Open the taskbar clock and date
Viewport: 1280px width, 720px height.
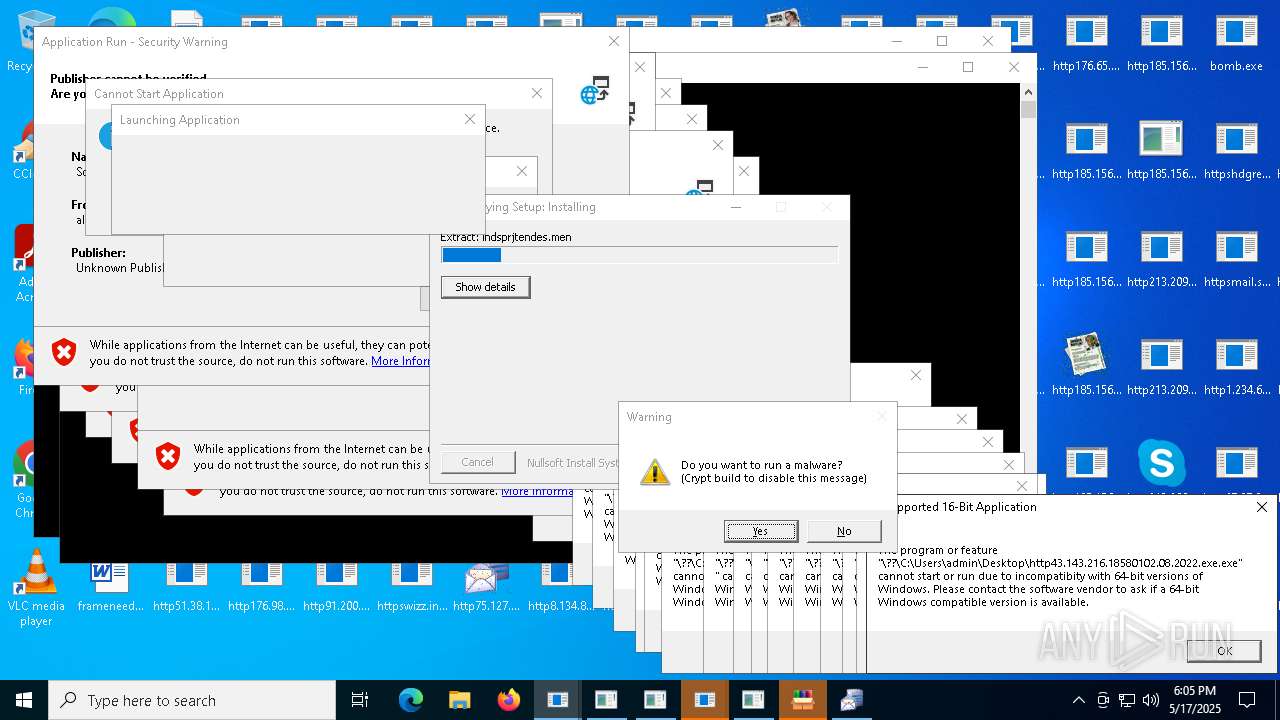pyautogui.click(x=1195, y=700)
